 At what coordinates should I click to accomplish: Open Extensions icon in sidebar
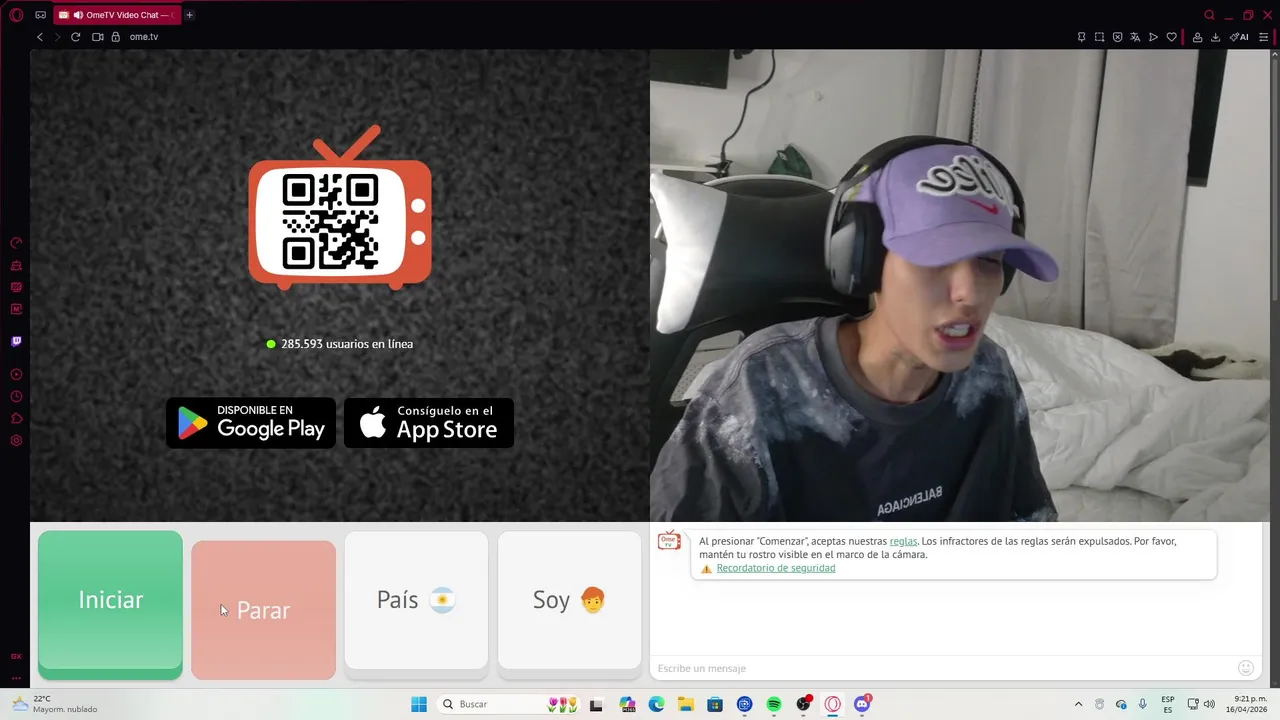coord(16,418)
